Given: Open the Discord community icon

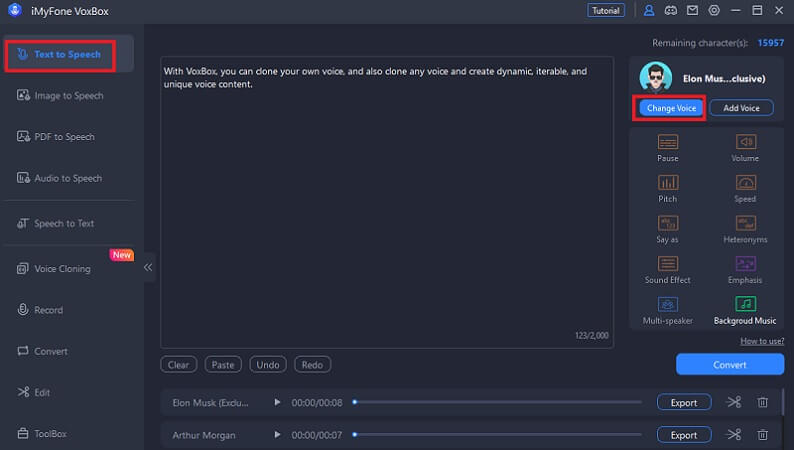Looking at the screenshot, I should click(670, 11).
